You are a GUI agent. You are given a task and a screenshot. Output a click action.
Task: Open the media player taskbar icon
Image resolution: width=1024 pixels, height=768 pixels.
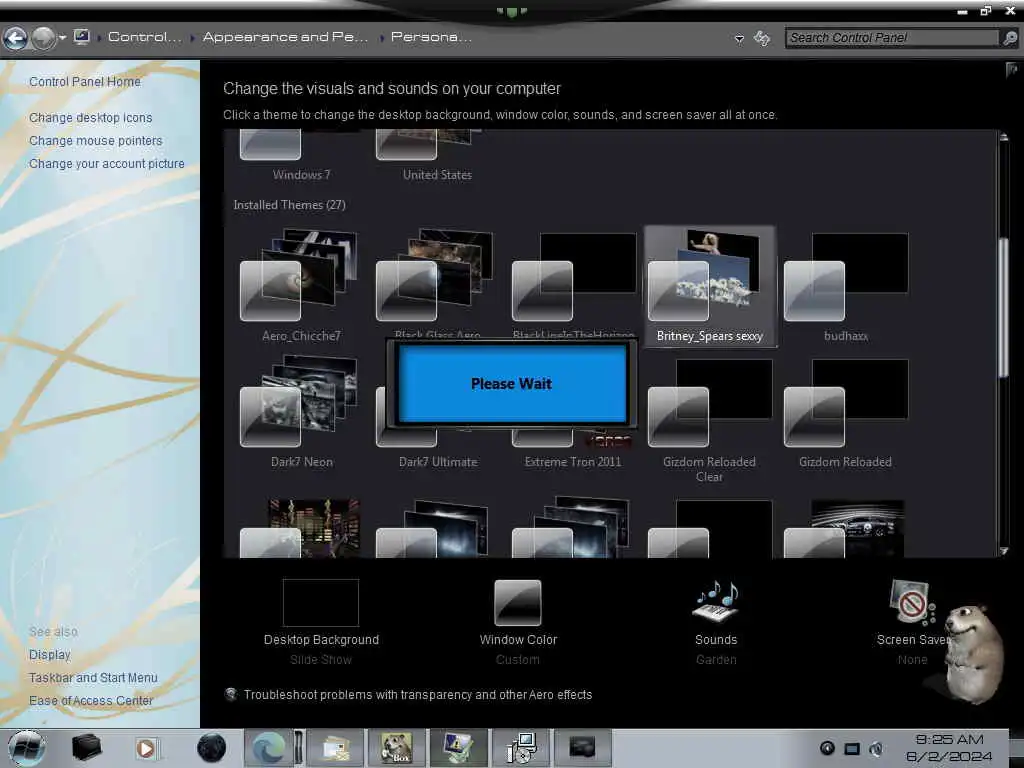(x=146, y=748)
